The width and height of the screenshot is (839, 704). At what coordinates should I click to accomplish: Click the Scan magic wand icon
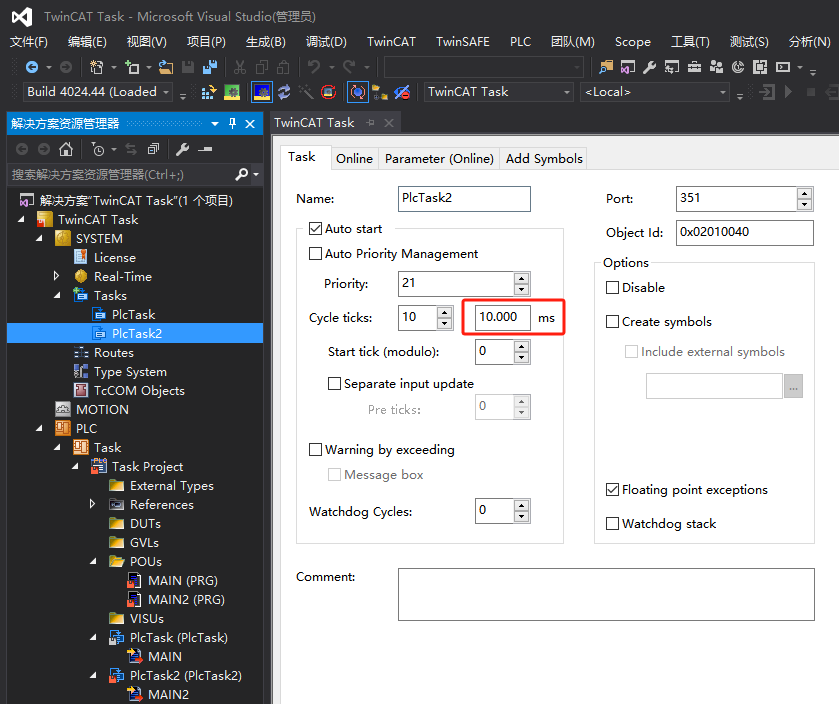[306, 93]
